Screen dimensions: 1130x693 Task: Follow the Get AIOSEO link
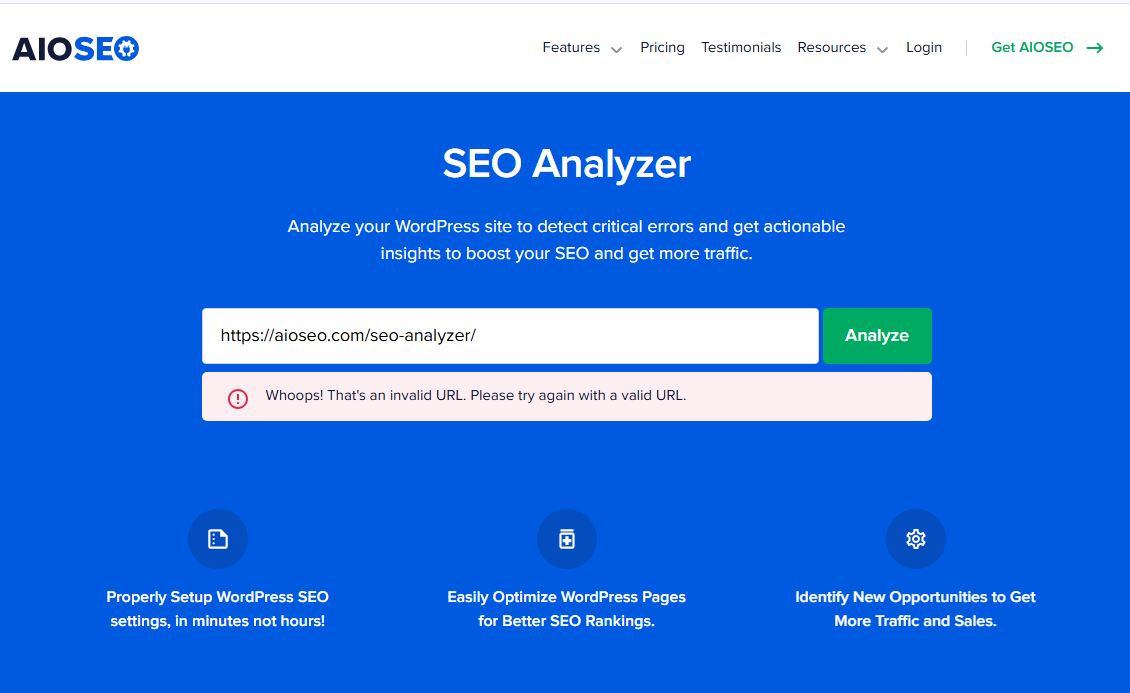(x=1032, y=48)
